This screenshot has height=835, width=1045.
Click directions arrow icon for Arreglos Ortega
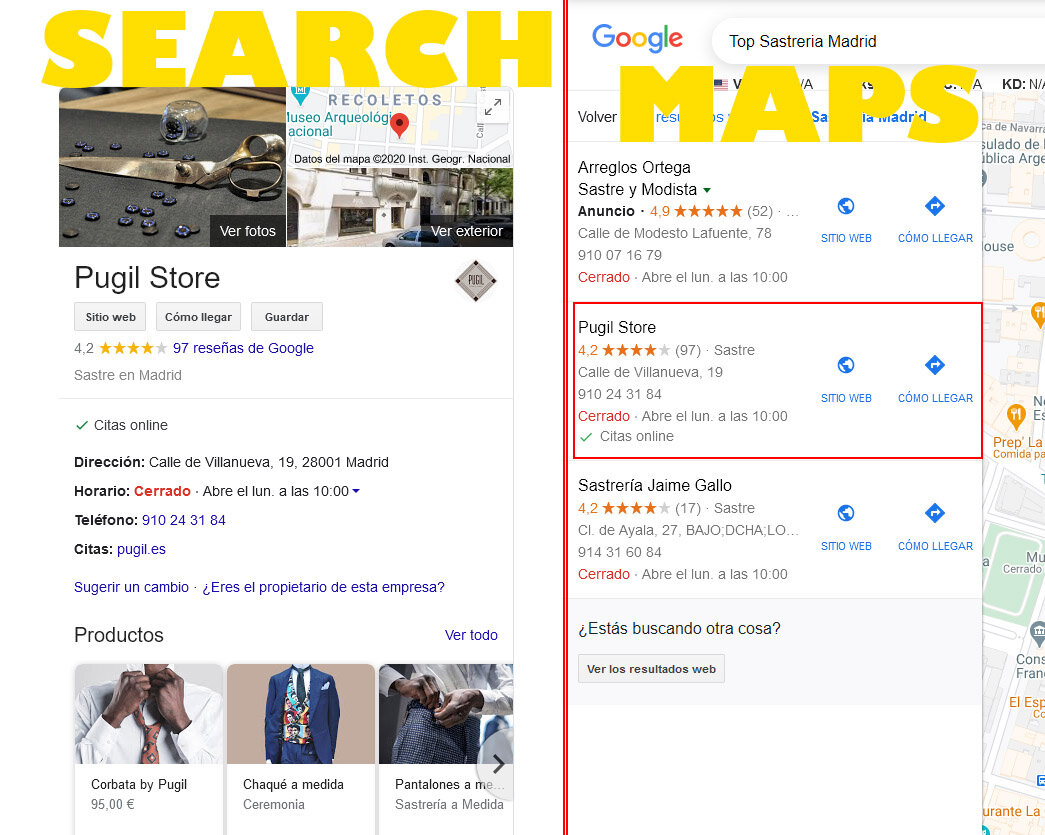[x=935, y=206]
